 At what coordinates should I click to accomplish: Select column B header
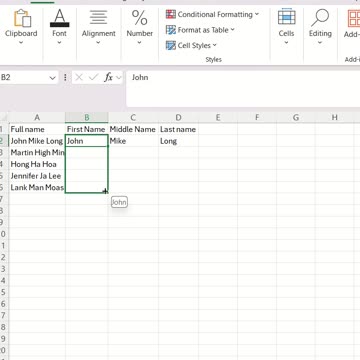pyautogui.click(x=87, y=117)
